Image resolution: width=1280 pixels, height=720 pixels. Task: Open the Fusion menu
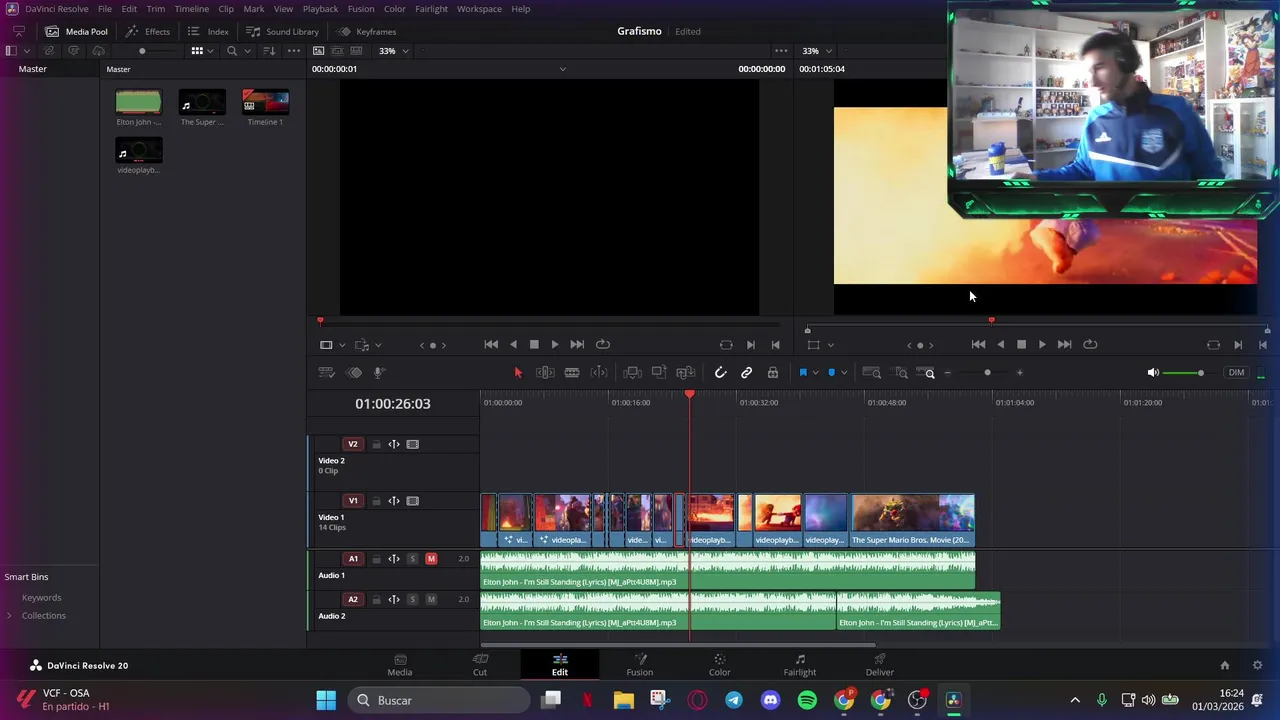pyautogui.click(x=361, y=9)
